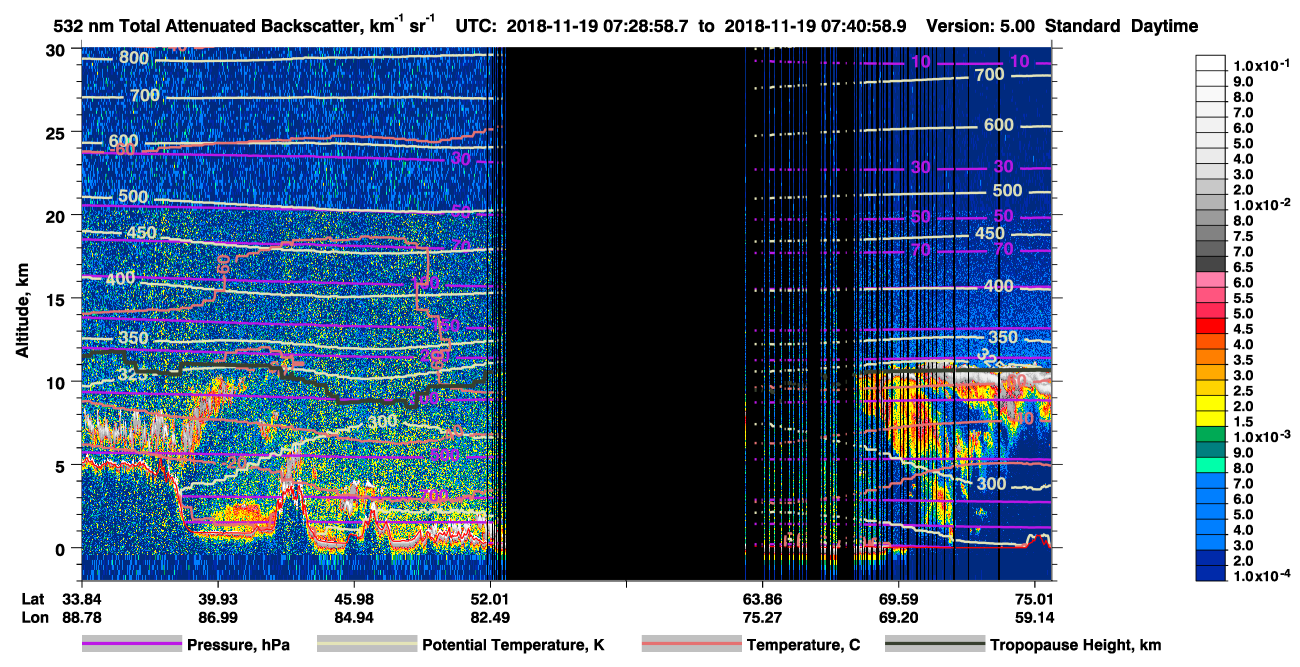Select latitude value 39.93
The image size is (1300, 667).
(218, 597)
